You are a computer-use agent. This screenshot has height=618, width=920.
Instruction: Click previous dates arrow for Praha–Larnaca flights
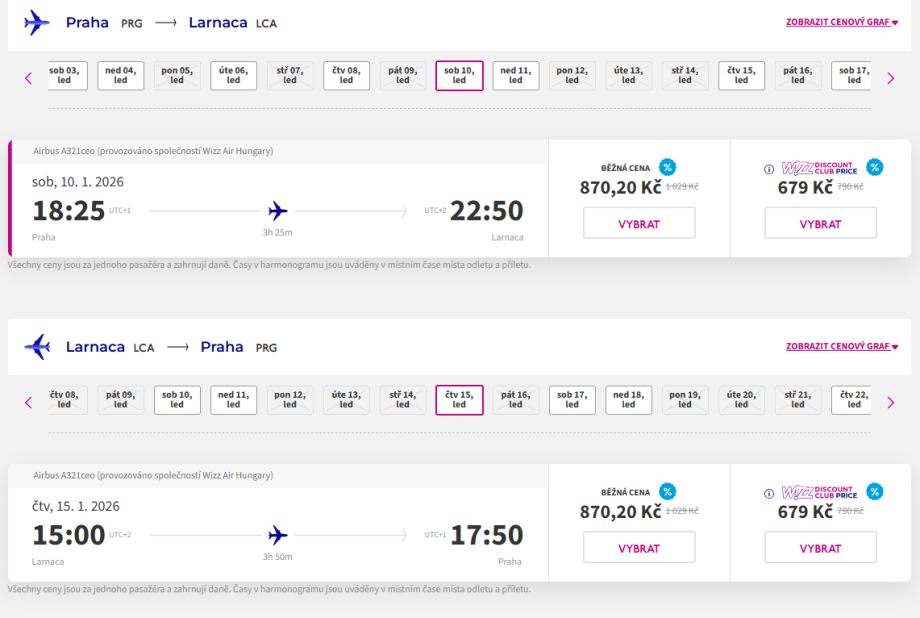(28, 78)
